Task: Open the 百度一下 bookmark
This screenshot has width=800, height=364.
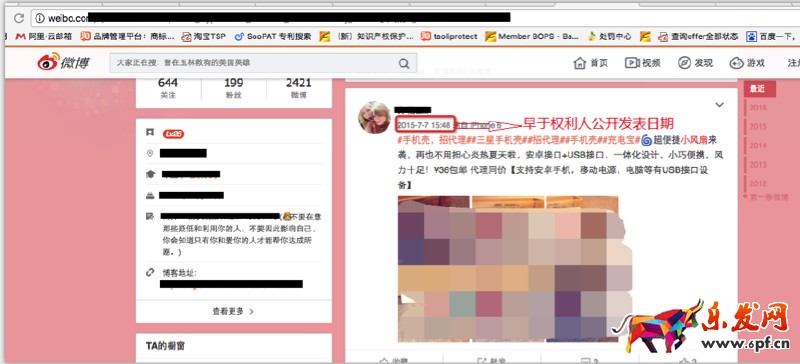Action: point(772,36)
